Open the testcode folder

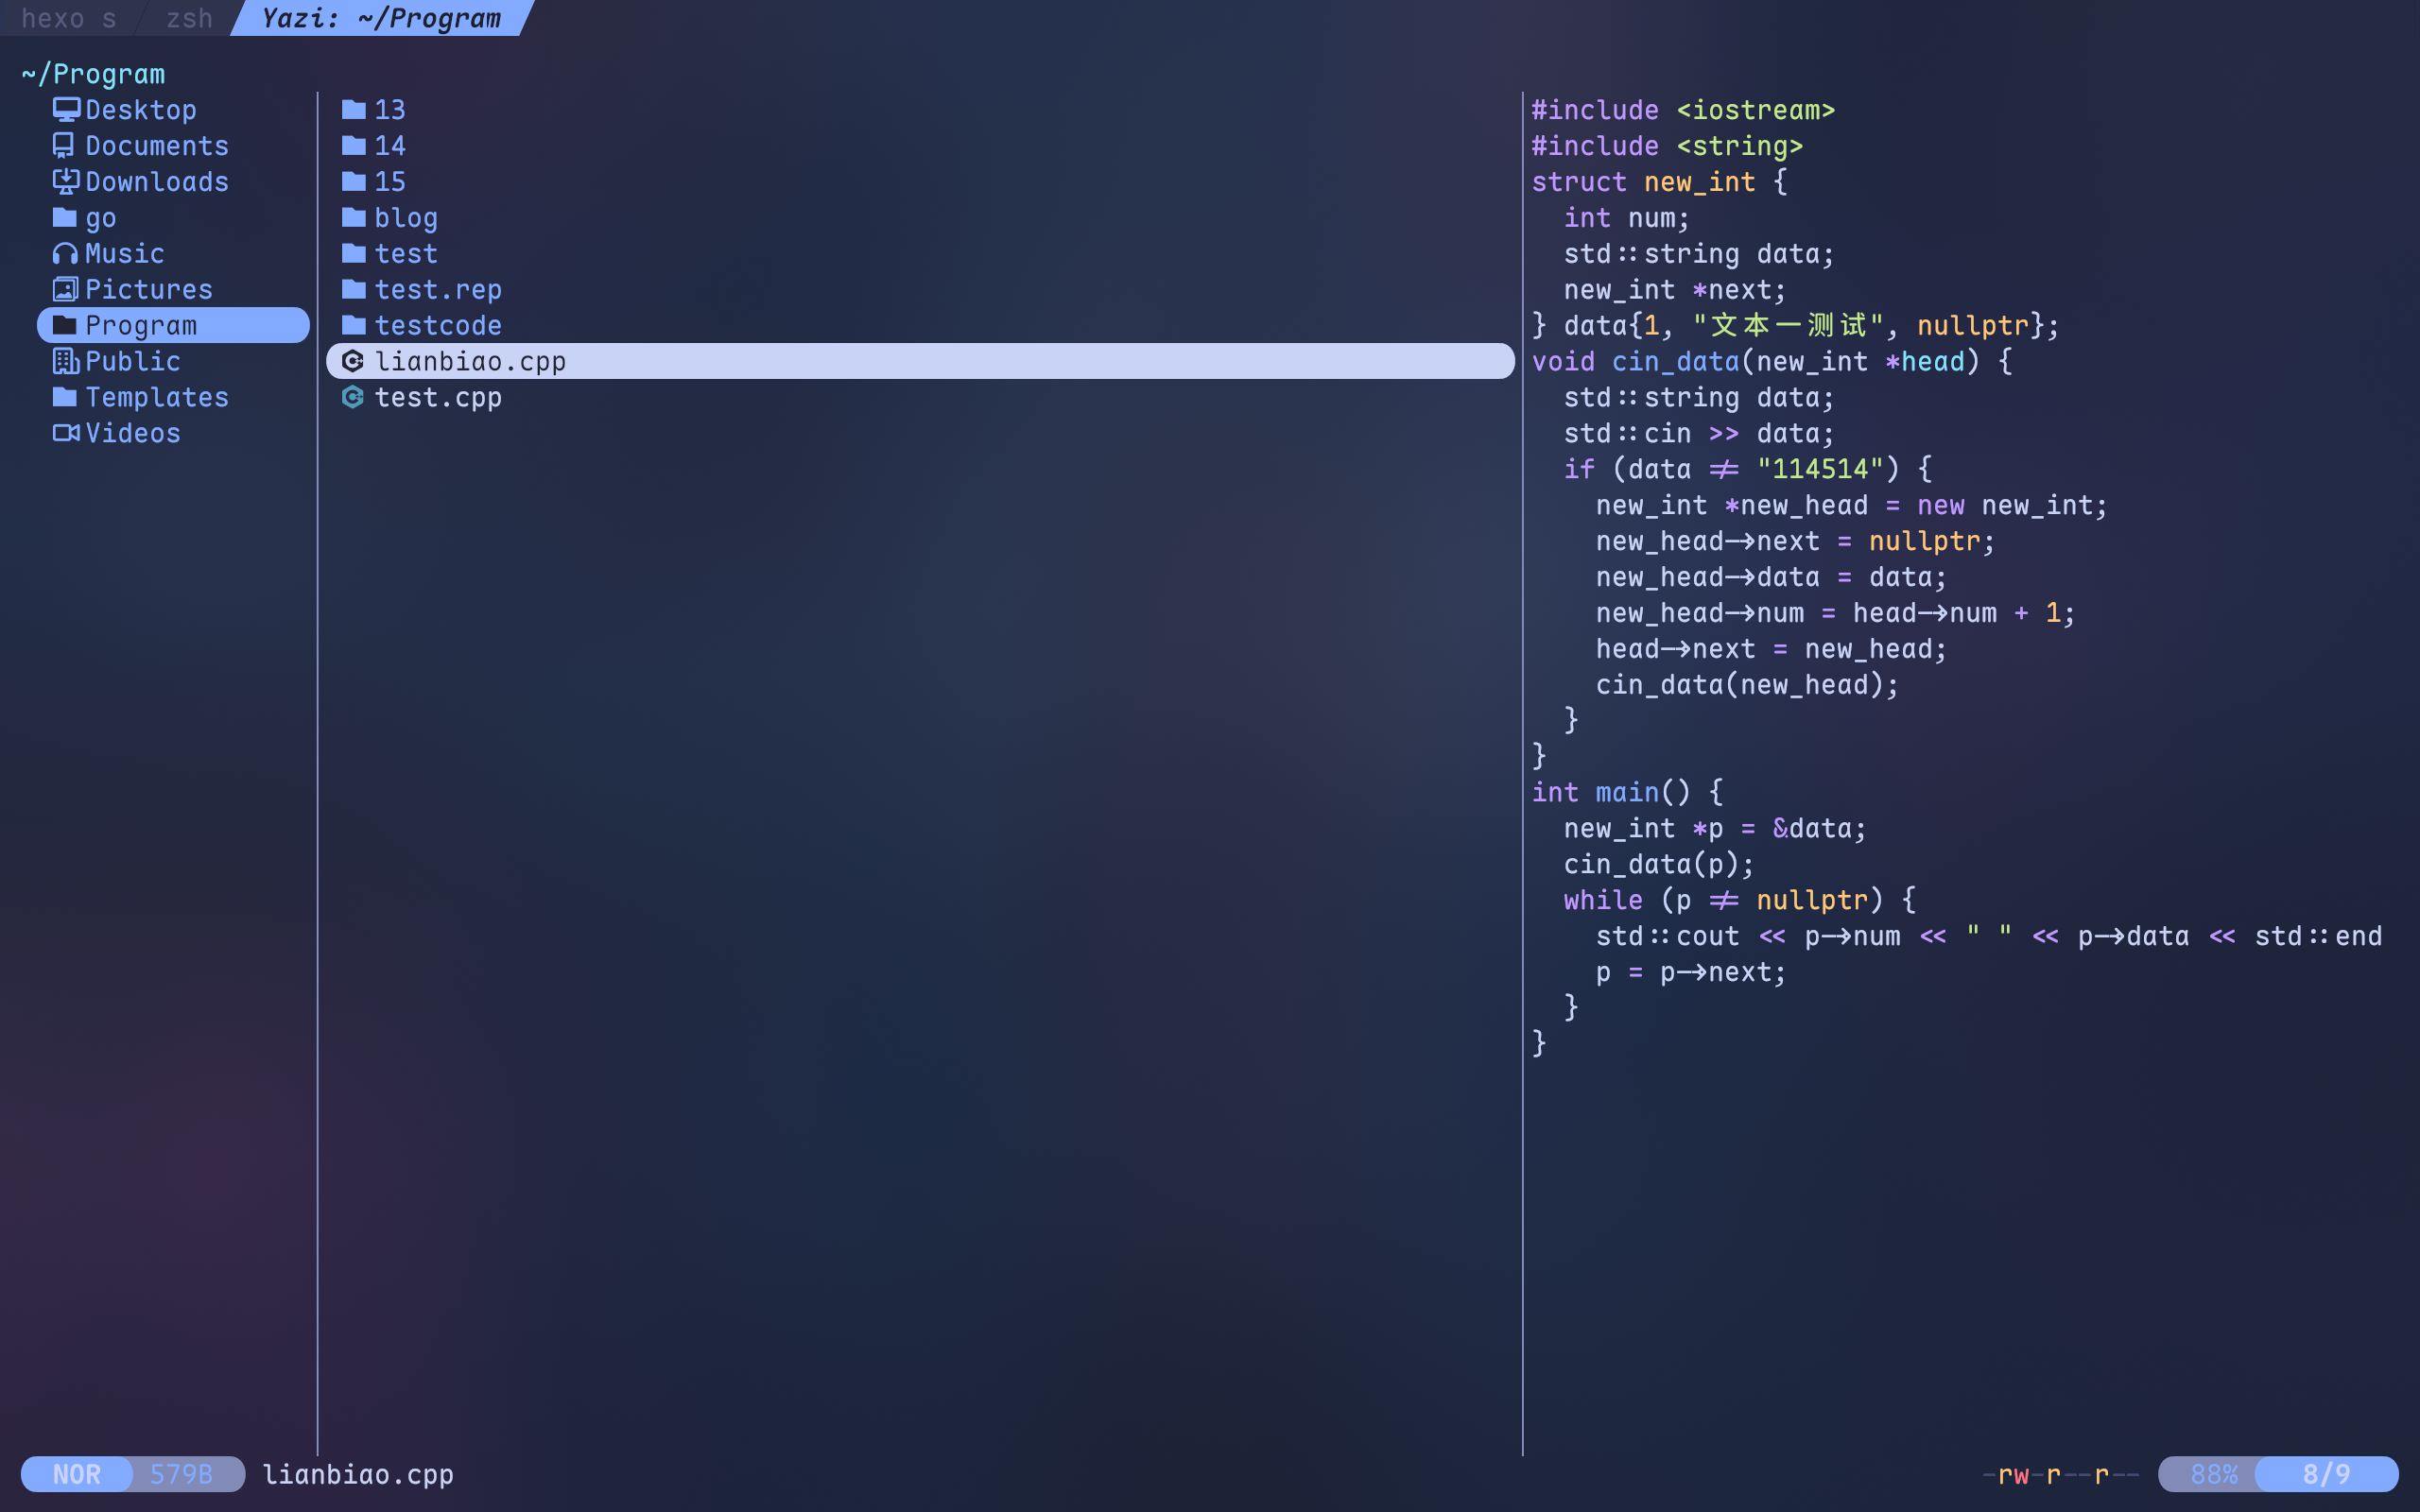click(x=437, y=325)
